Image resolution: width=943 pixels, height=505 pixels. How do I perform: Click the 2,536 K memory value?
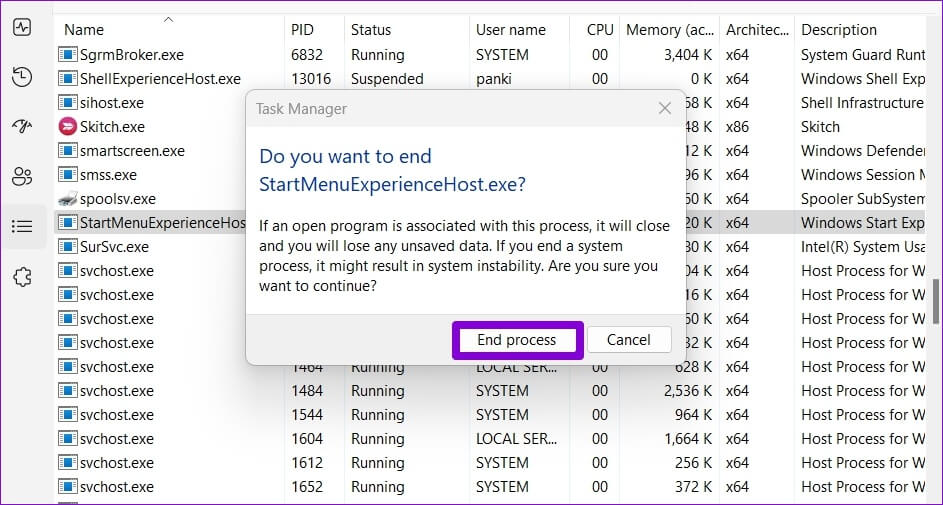pos(688,391)
